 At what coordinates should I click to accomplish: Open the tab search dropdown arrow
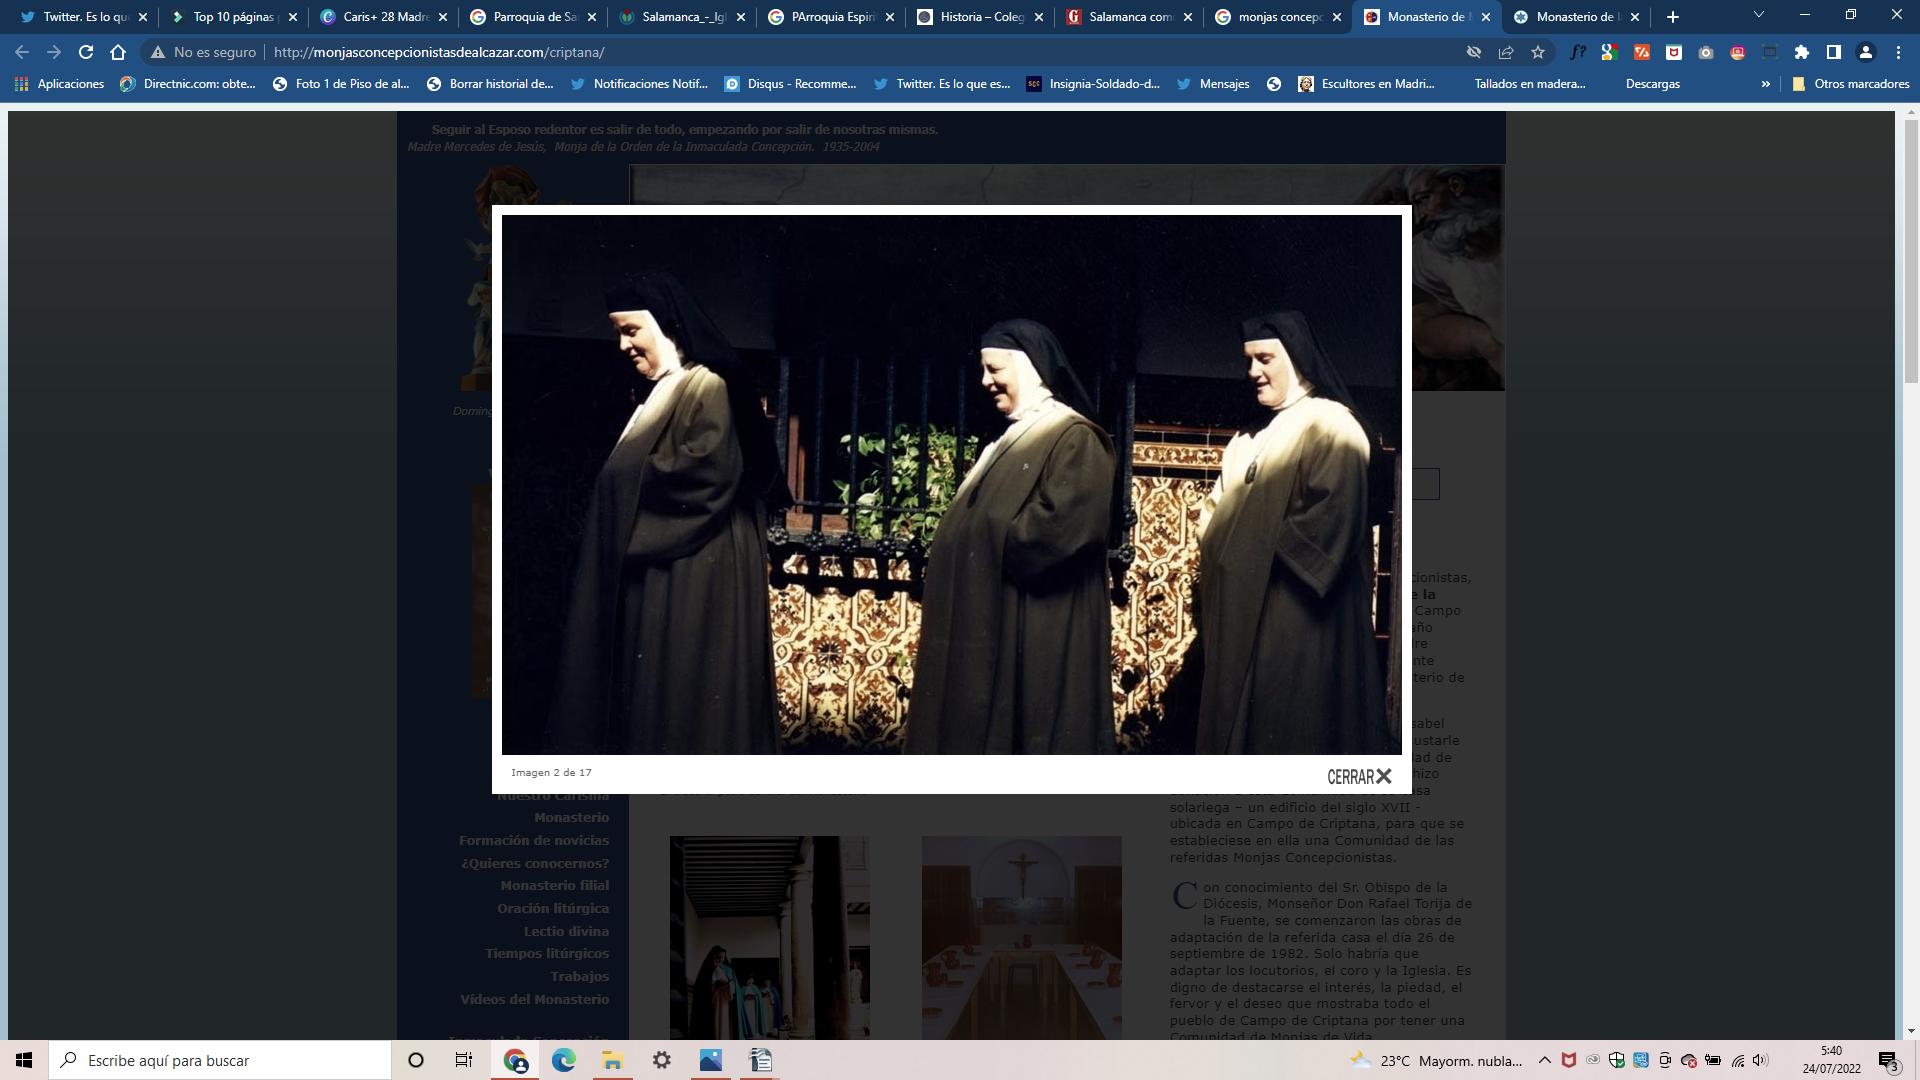click(1758, 15)
